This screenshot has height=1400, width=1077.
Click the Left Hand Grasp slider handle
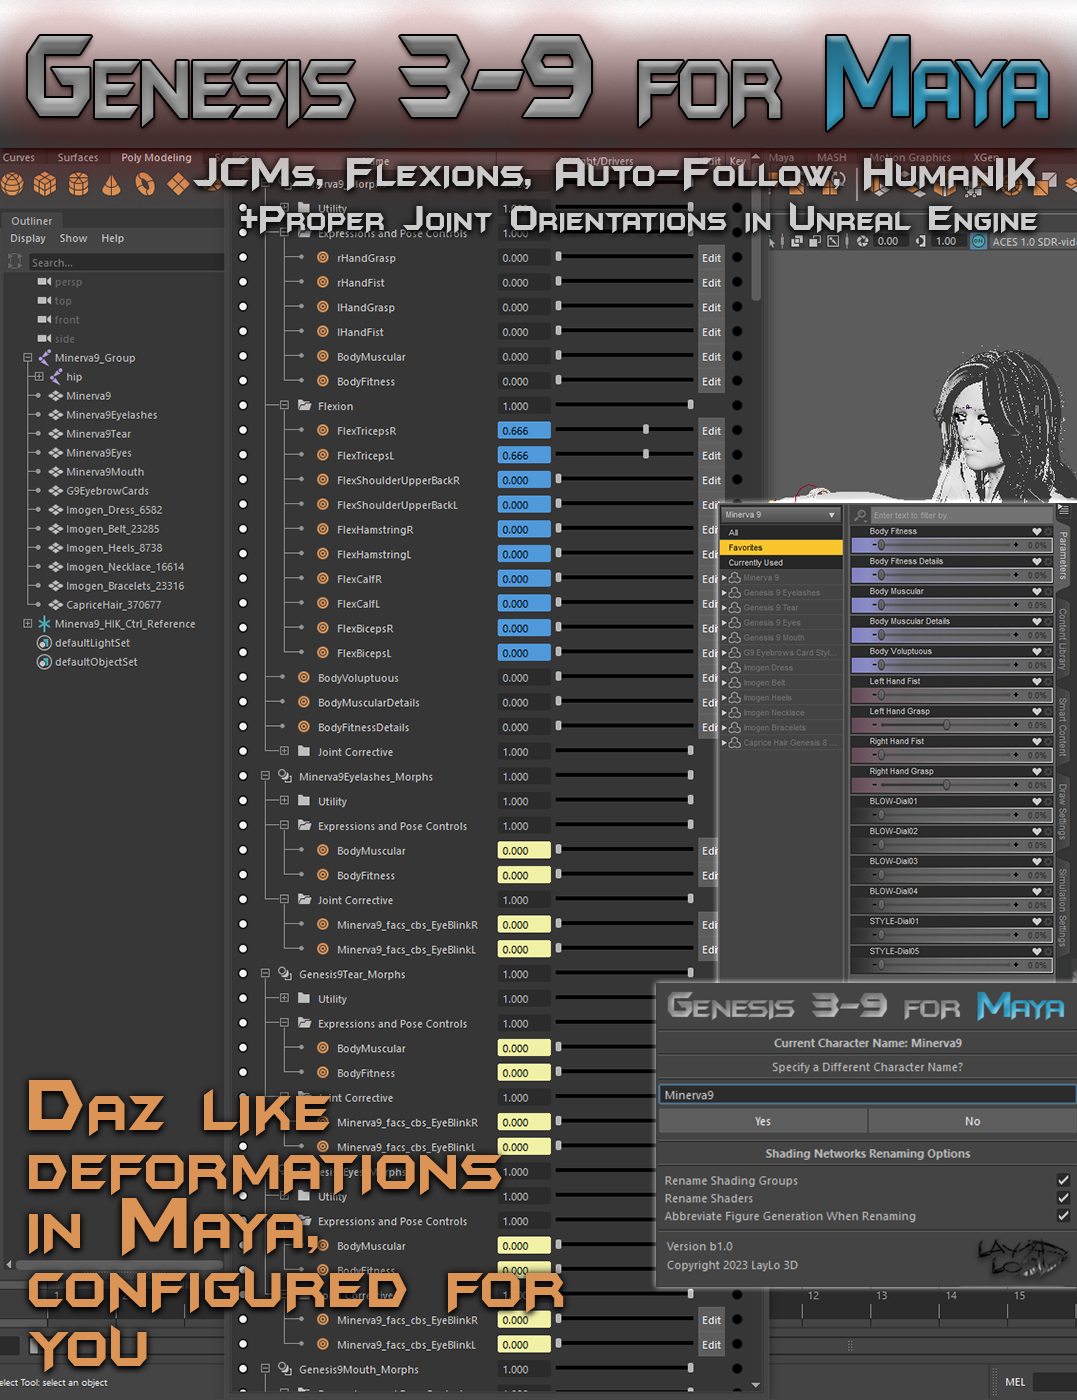(x=947, y=725)
